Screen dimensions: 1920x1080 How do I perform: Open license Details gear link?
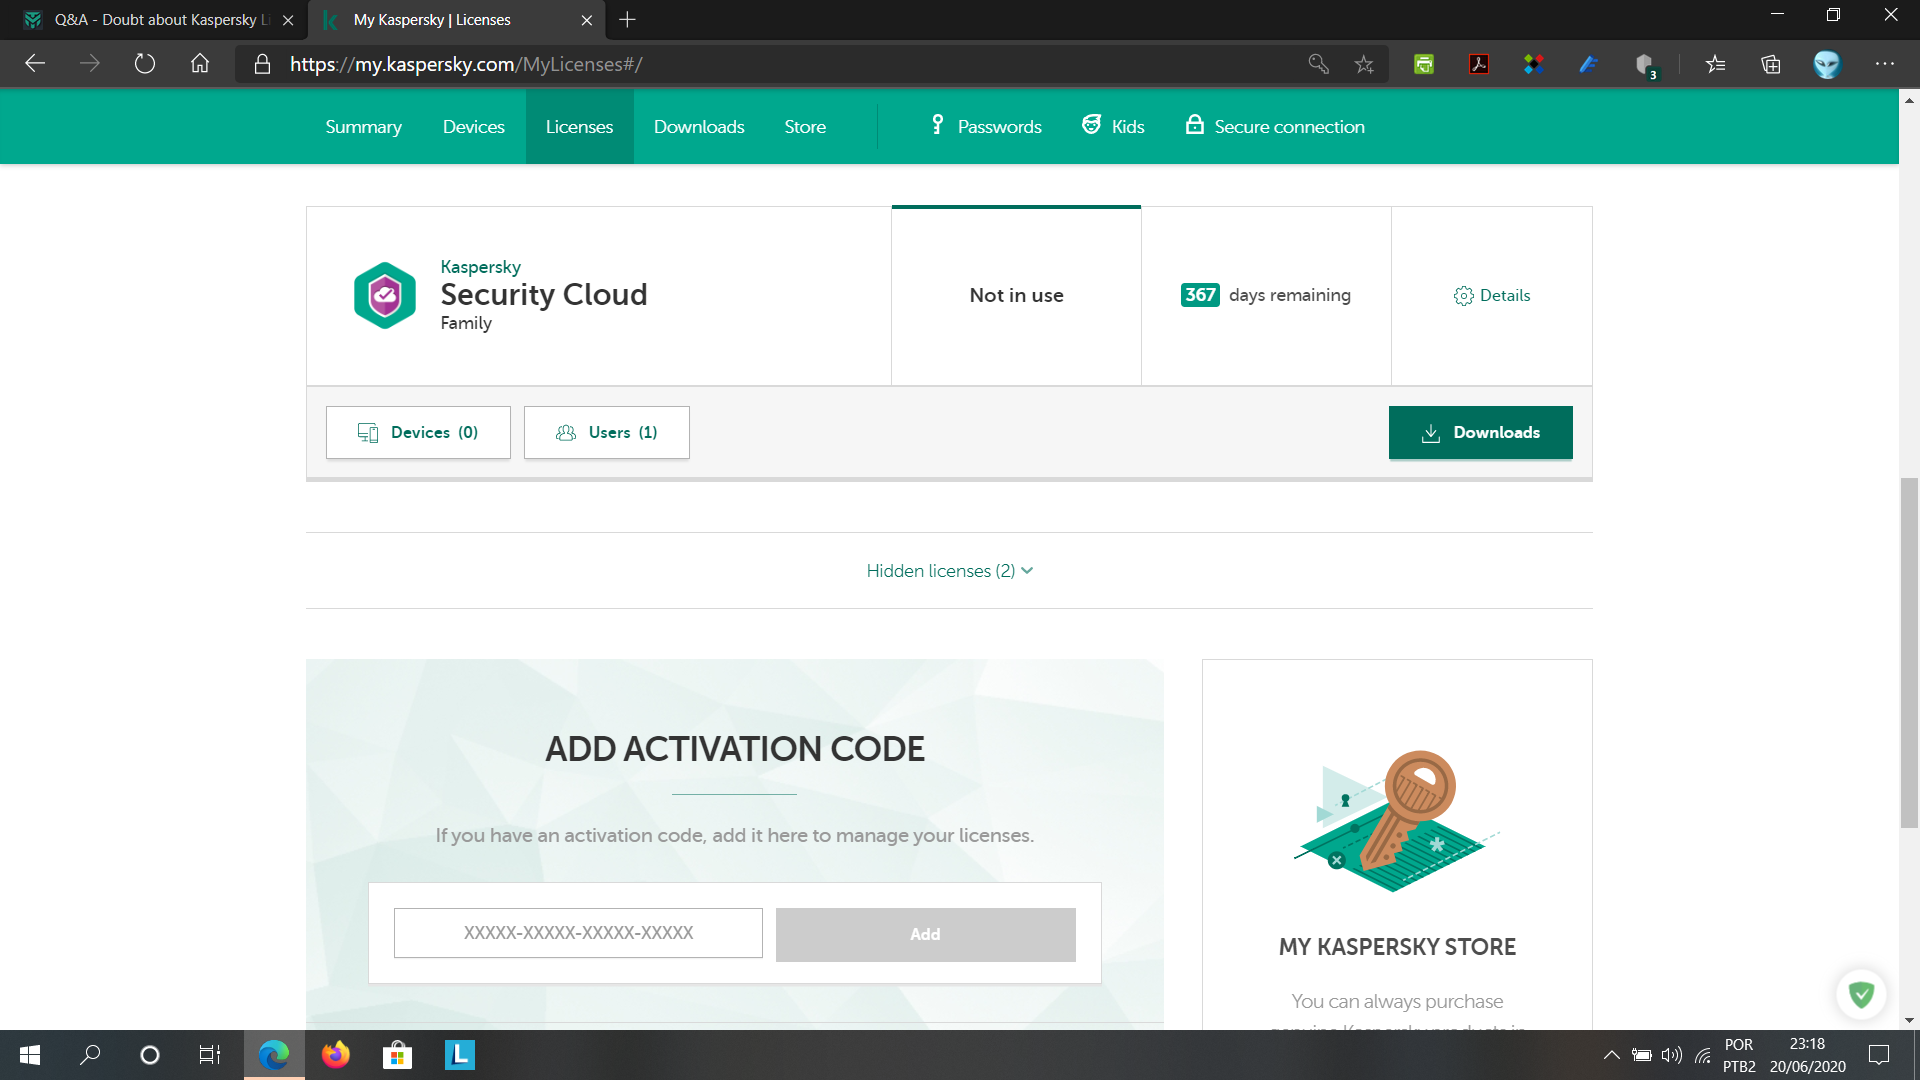[x=1491, y=295]
